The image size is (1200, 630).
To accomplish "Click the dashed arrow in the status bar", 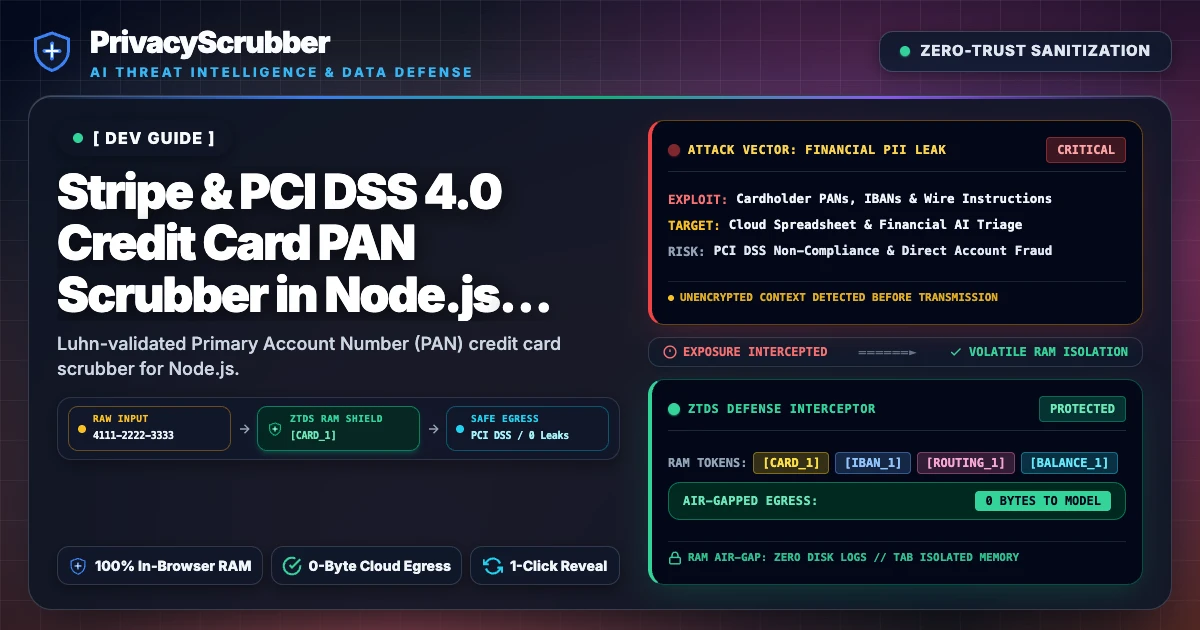I will (887, 352).
